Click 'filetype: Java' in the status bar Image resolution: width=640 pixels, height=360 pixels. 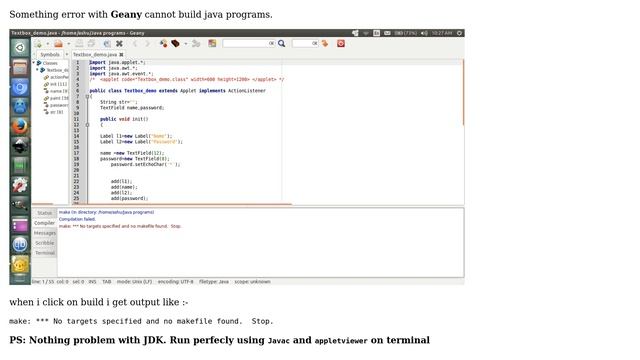213,282
